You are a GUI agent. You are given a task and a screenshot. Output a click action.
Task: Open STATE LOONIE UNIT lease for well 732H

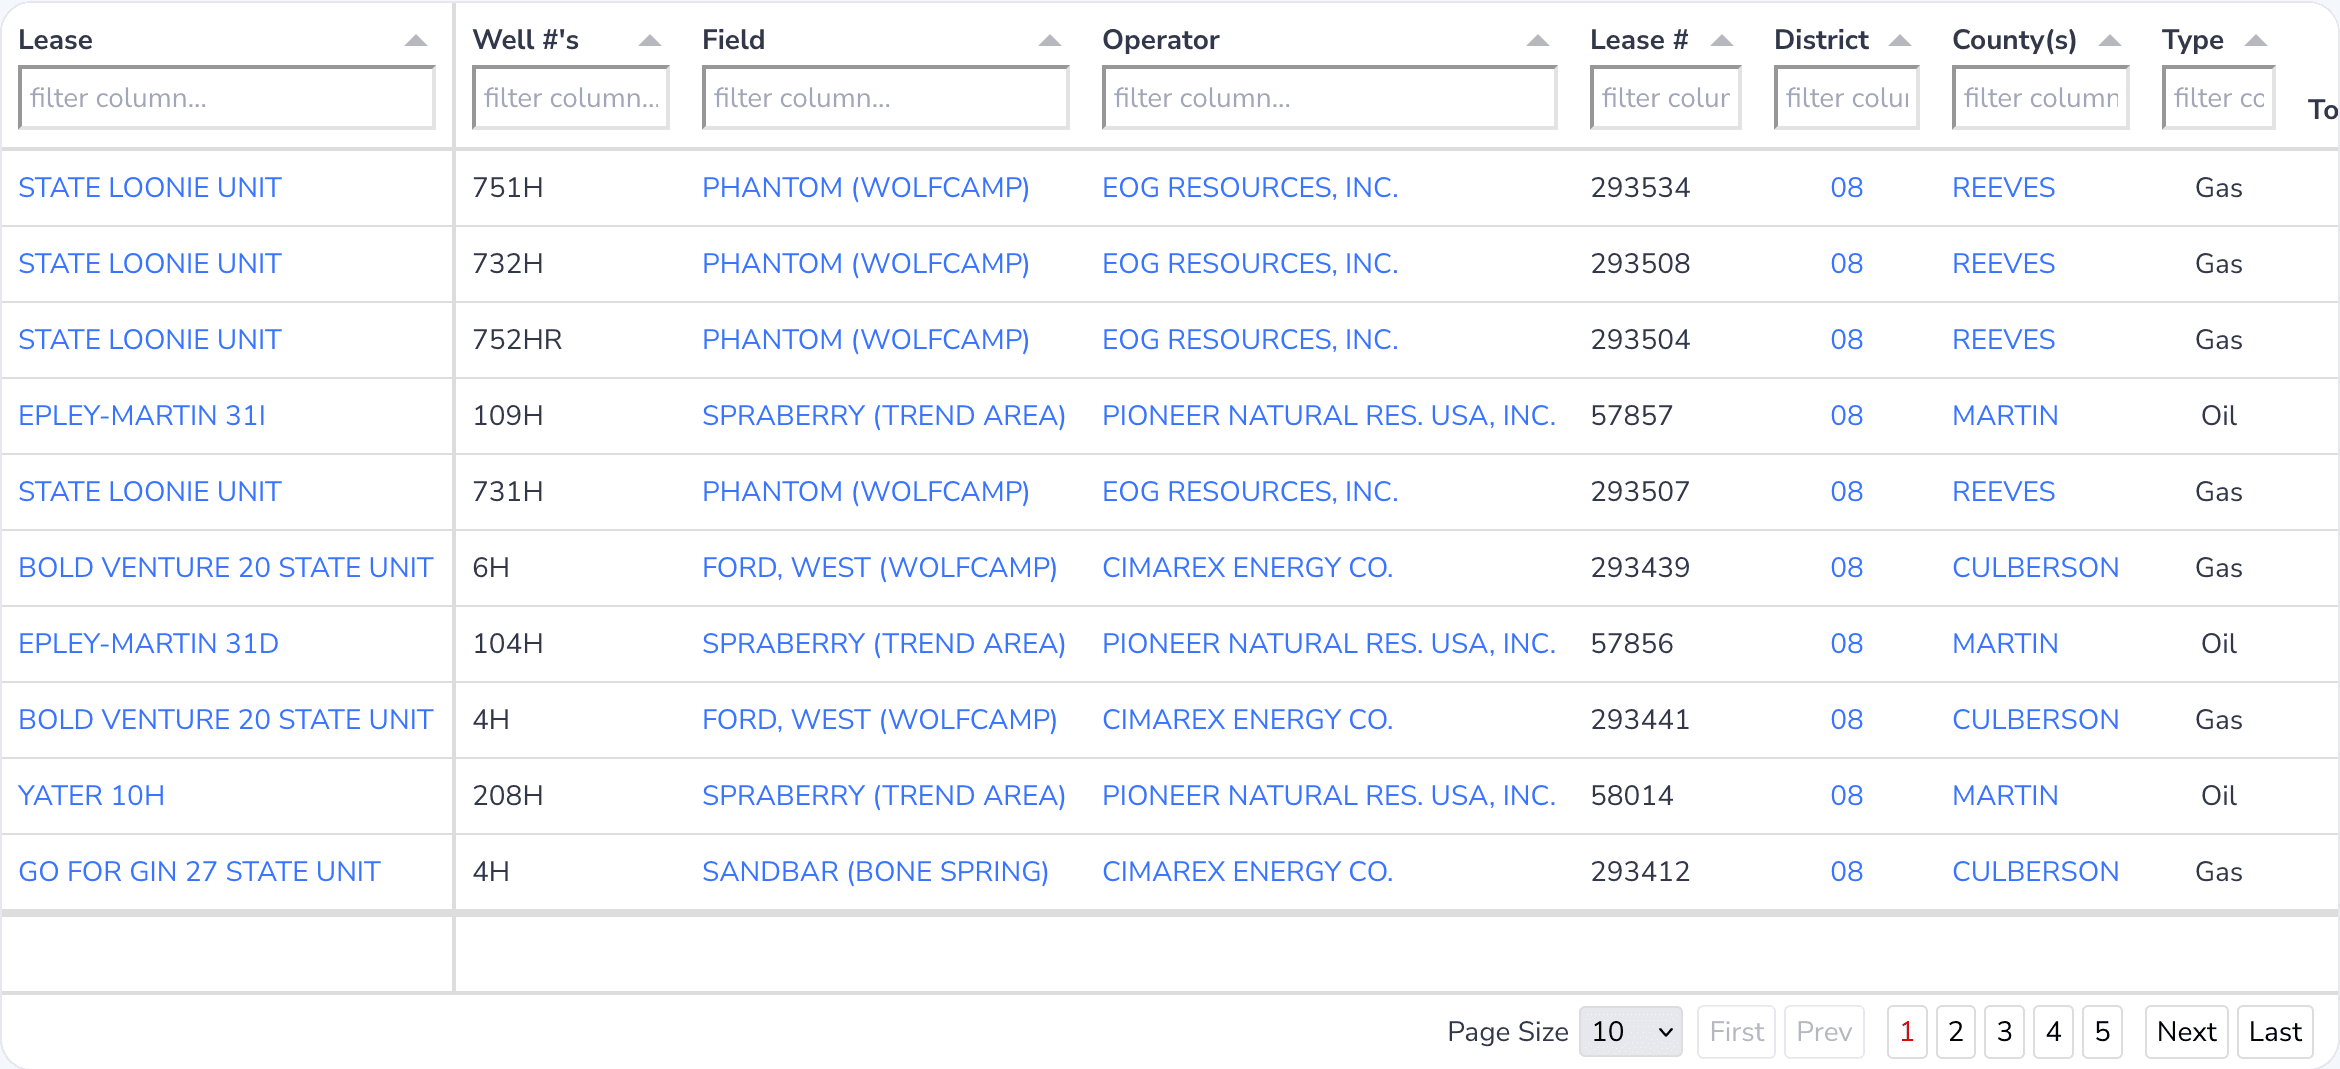(150, 263)
